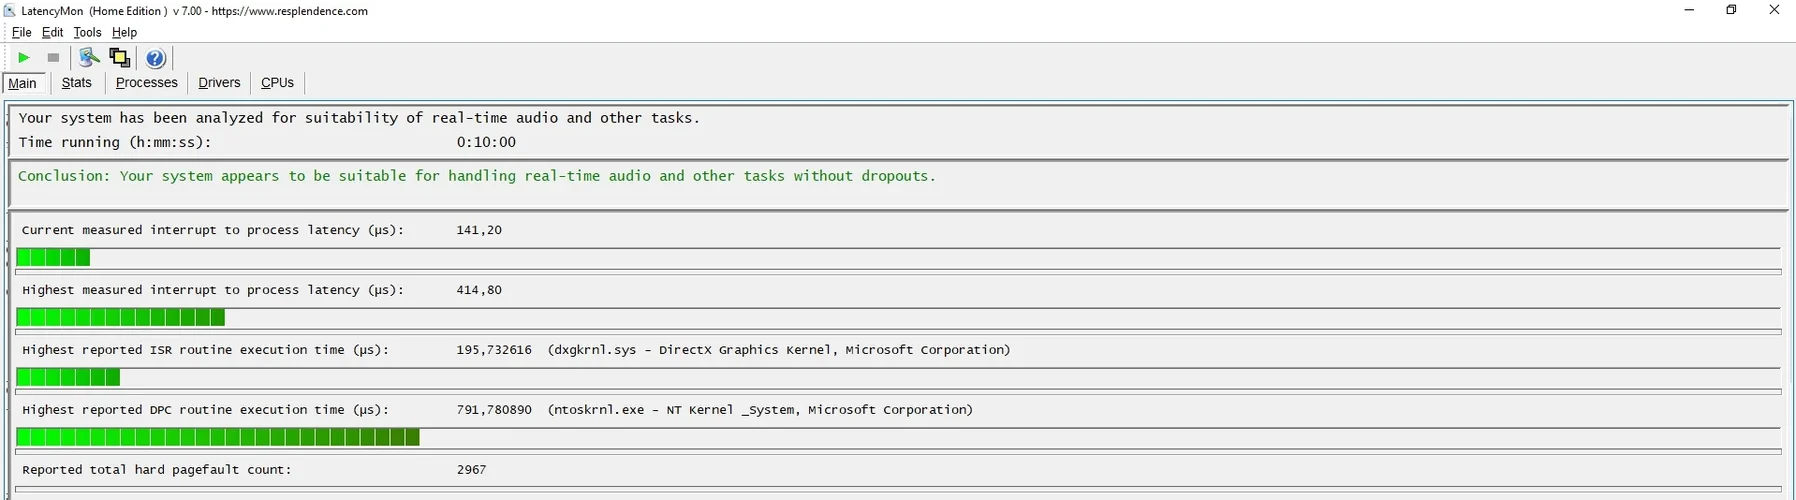Image resolution: width=1796 pixels, height=500 pixels.
Task: Restore down the LatencyMon window
Action: (1732, 11)
